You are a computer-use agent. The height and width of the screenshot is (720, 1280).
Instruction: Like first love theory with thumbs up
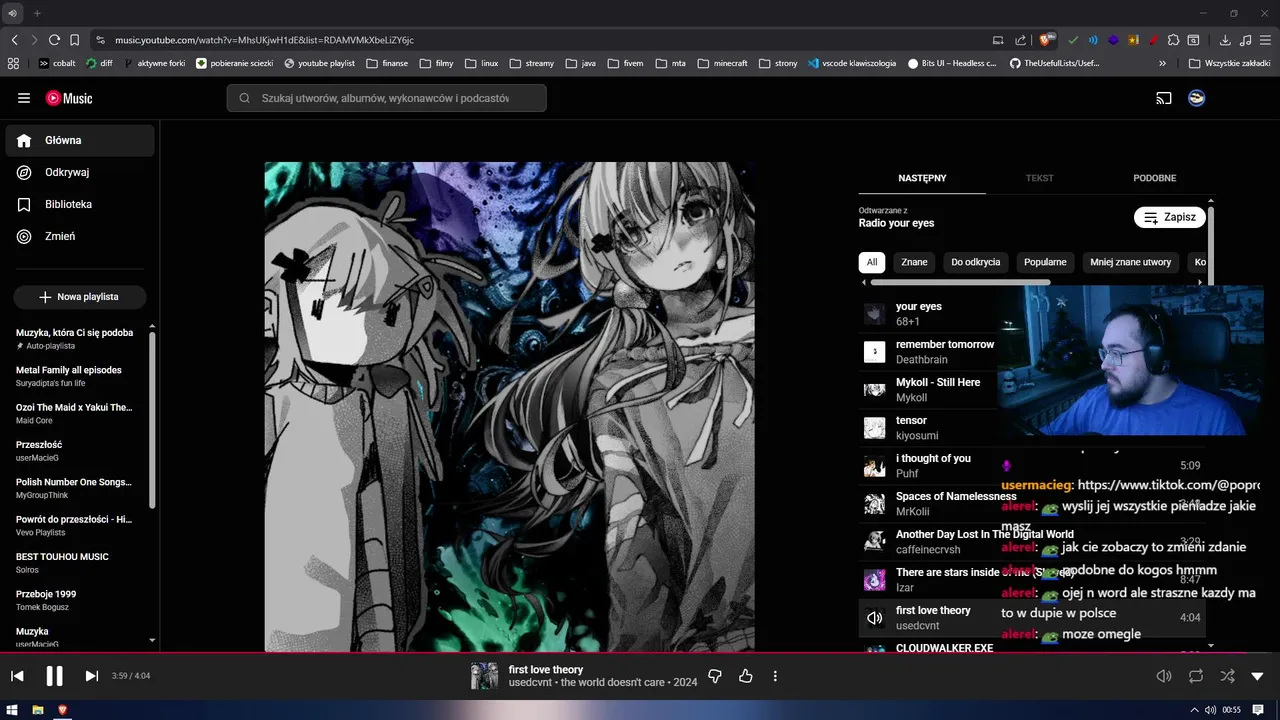click(x=745, y=676)
